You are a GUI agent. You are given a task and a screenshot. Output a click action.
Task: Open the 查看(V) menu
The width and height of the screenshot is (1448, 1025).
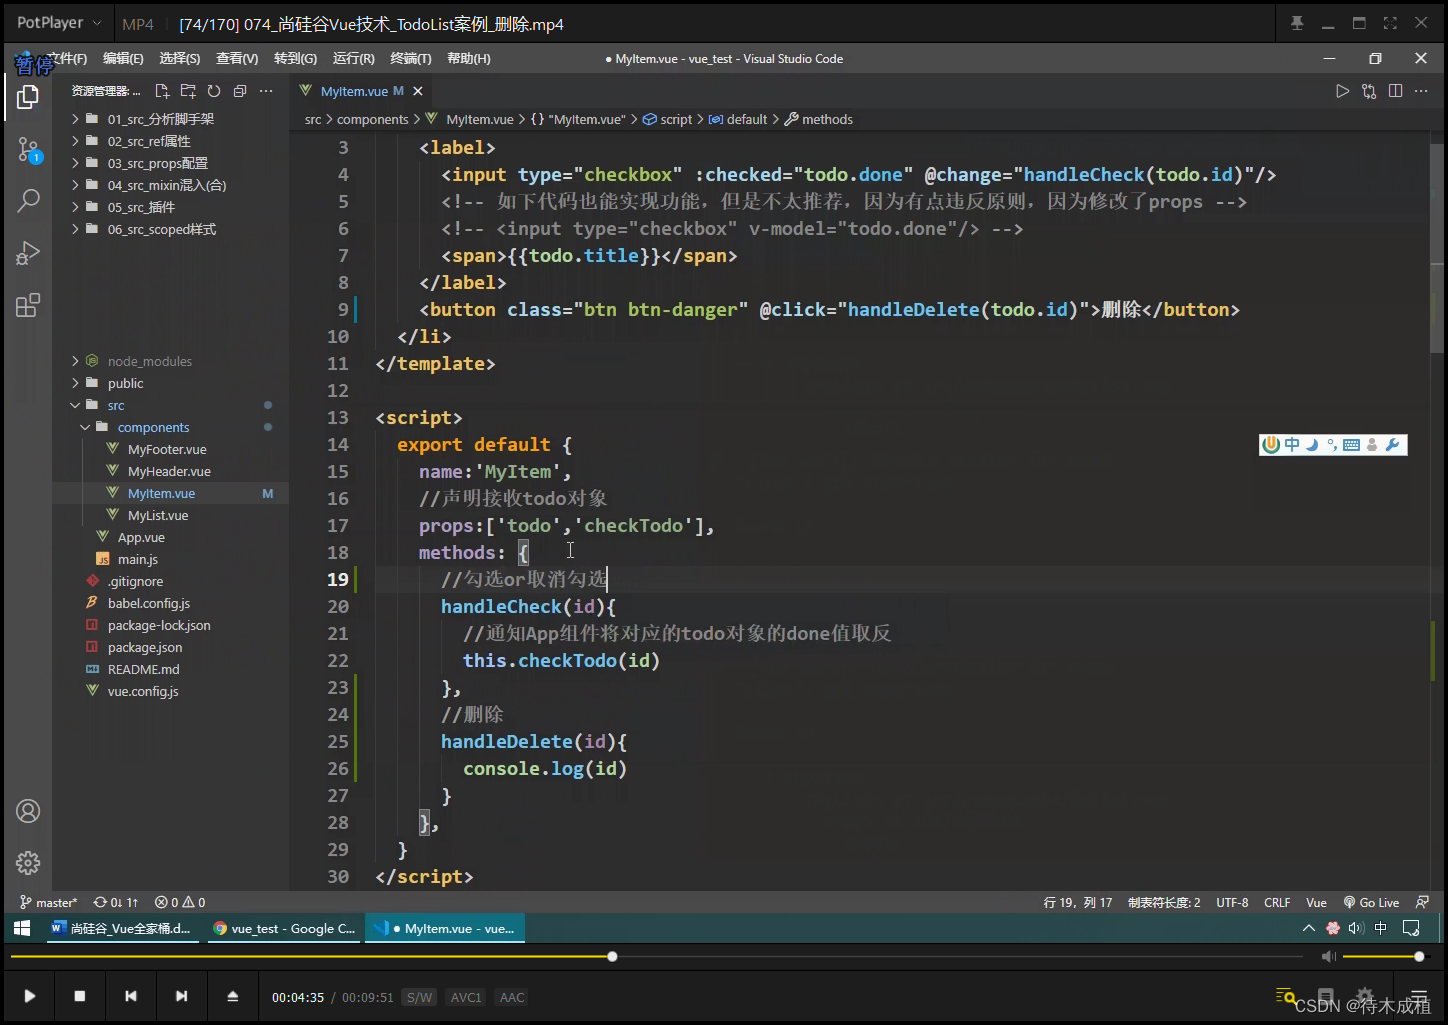[237, 59]
